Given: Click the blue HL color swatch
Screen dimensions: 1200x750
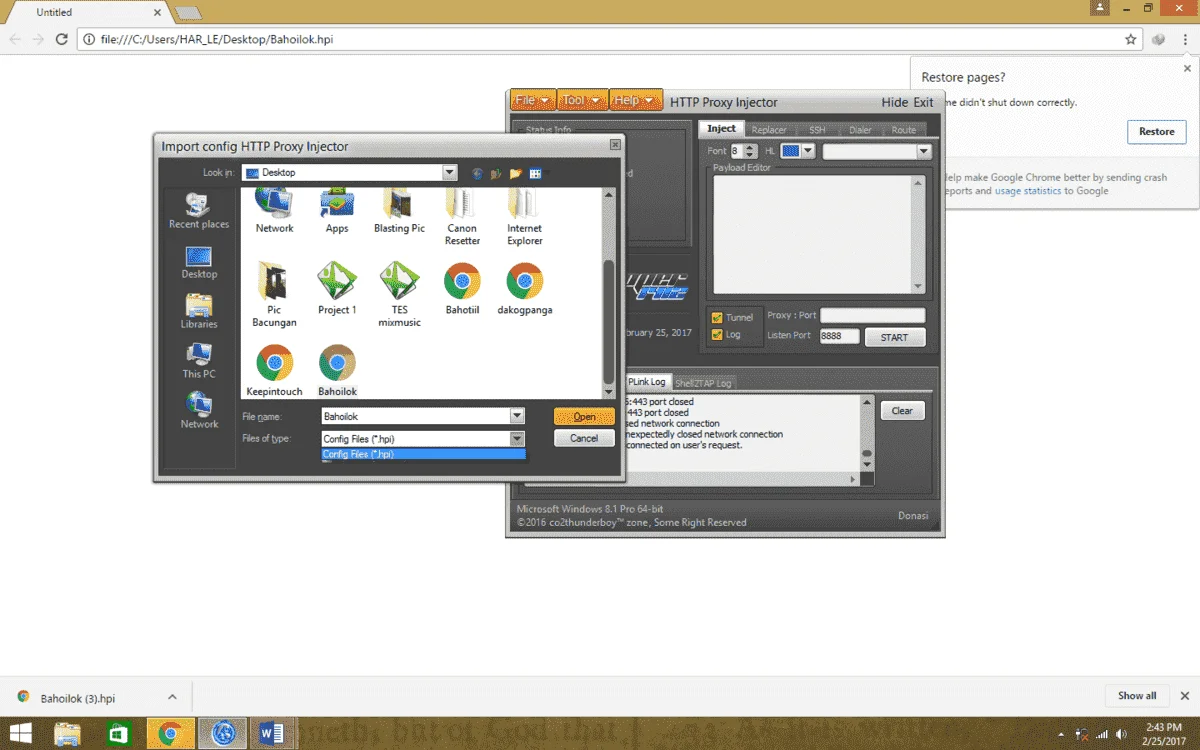Looking at the screenshot, I should (791, 151).
